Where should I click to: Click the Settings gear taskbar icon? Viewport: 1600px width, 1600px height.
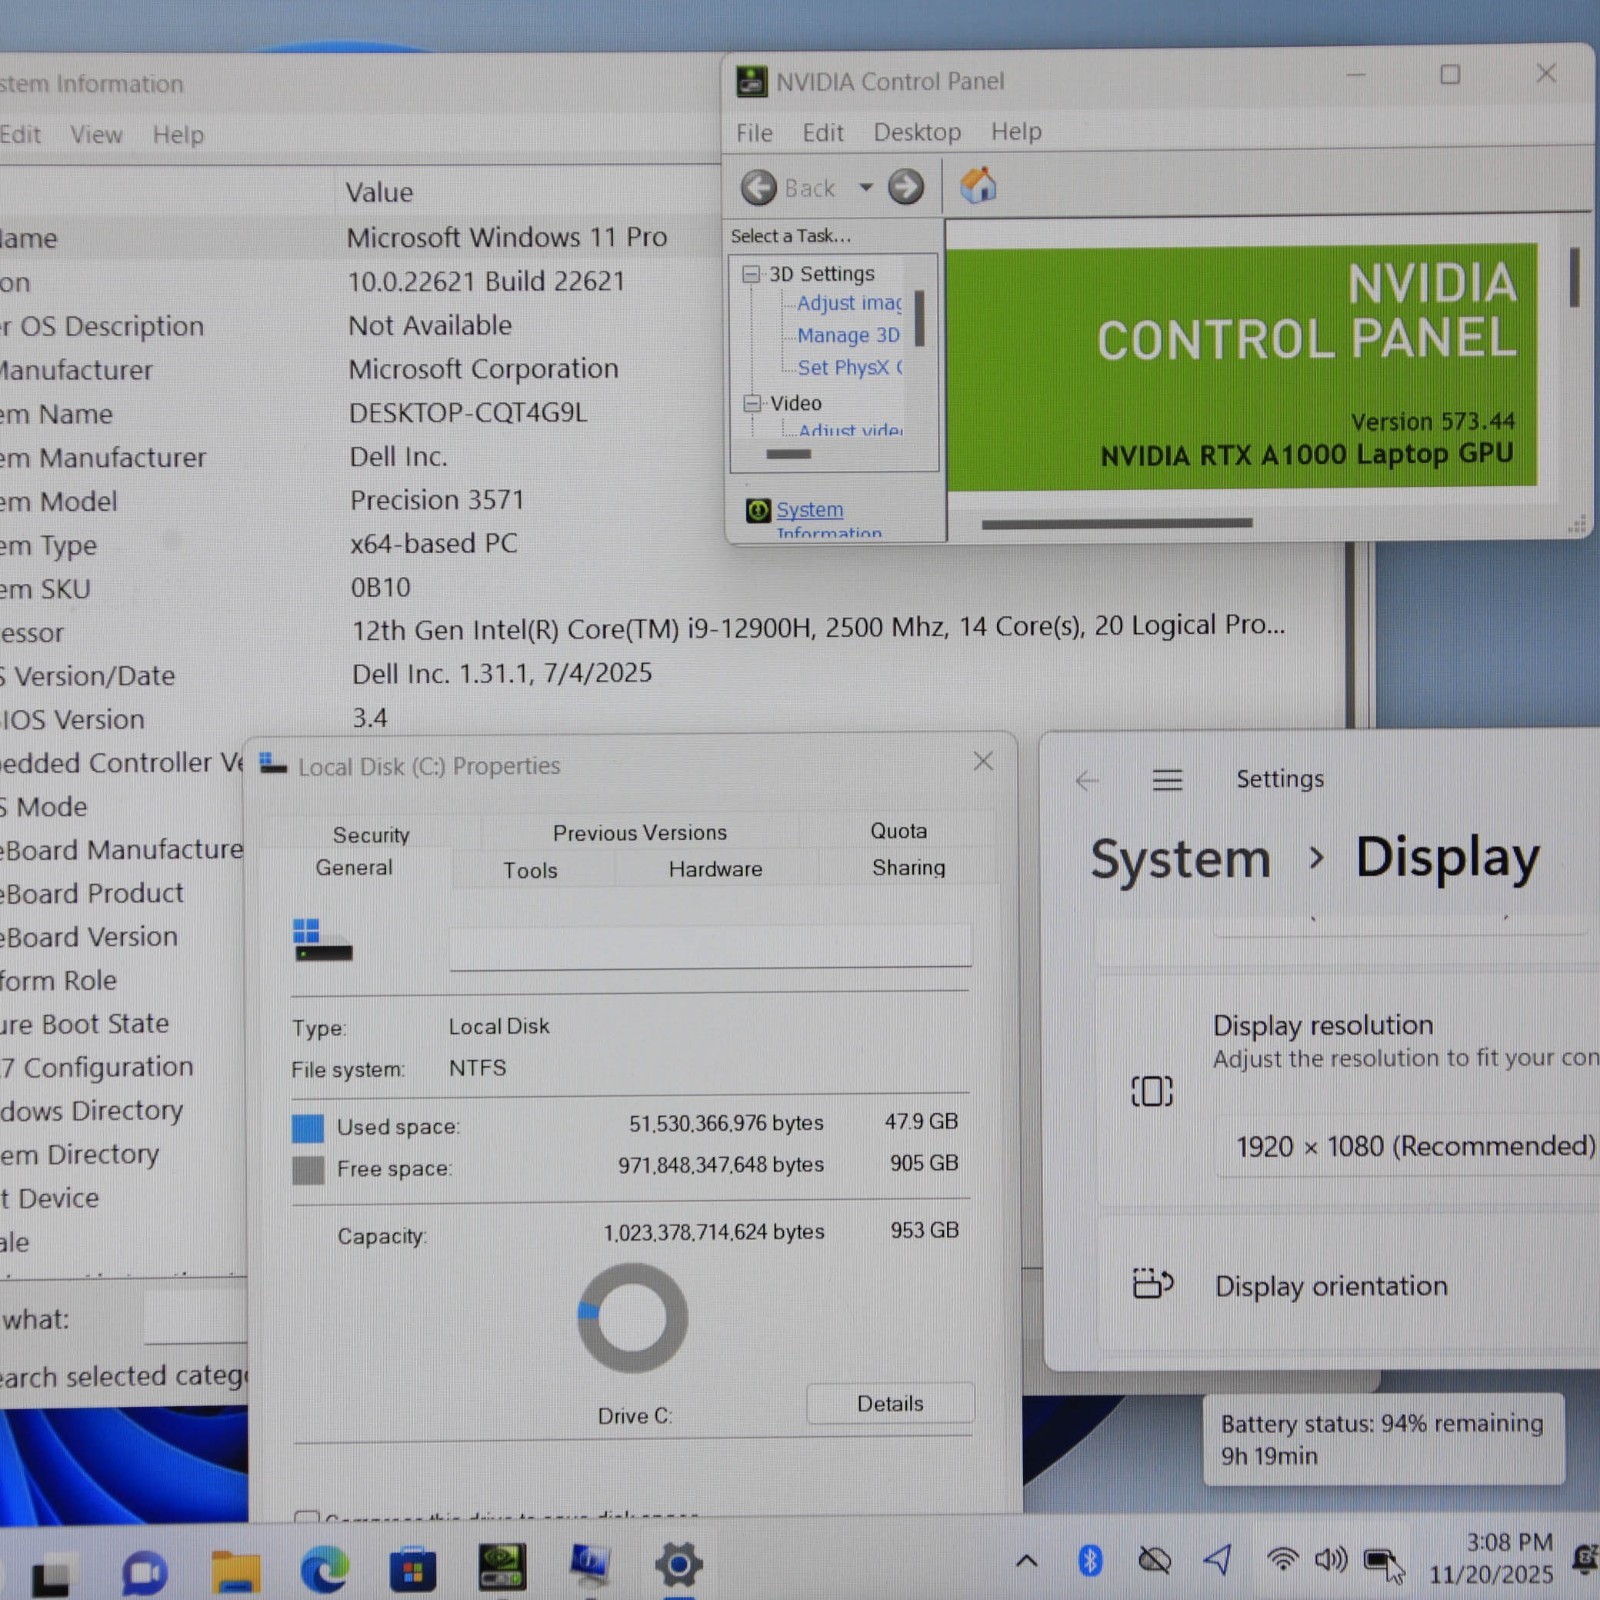pyautogui.click(x=679, y=1565)
